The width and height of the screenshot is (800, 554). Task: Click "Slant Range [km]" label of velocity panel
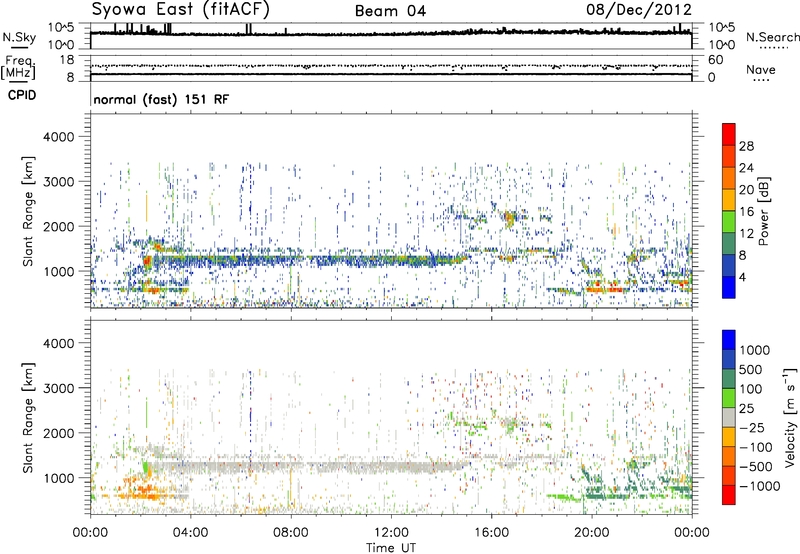pyautogui.click(x=28, y=417)
